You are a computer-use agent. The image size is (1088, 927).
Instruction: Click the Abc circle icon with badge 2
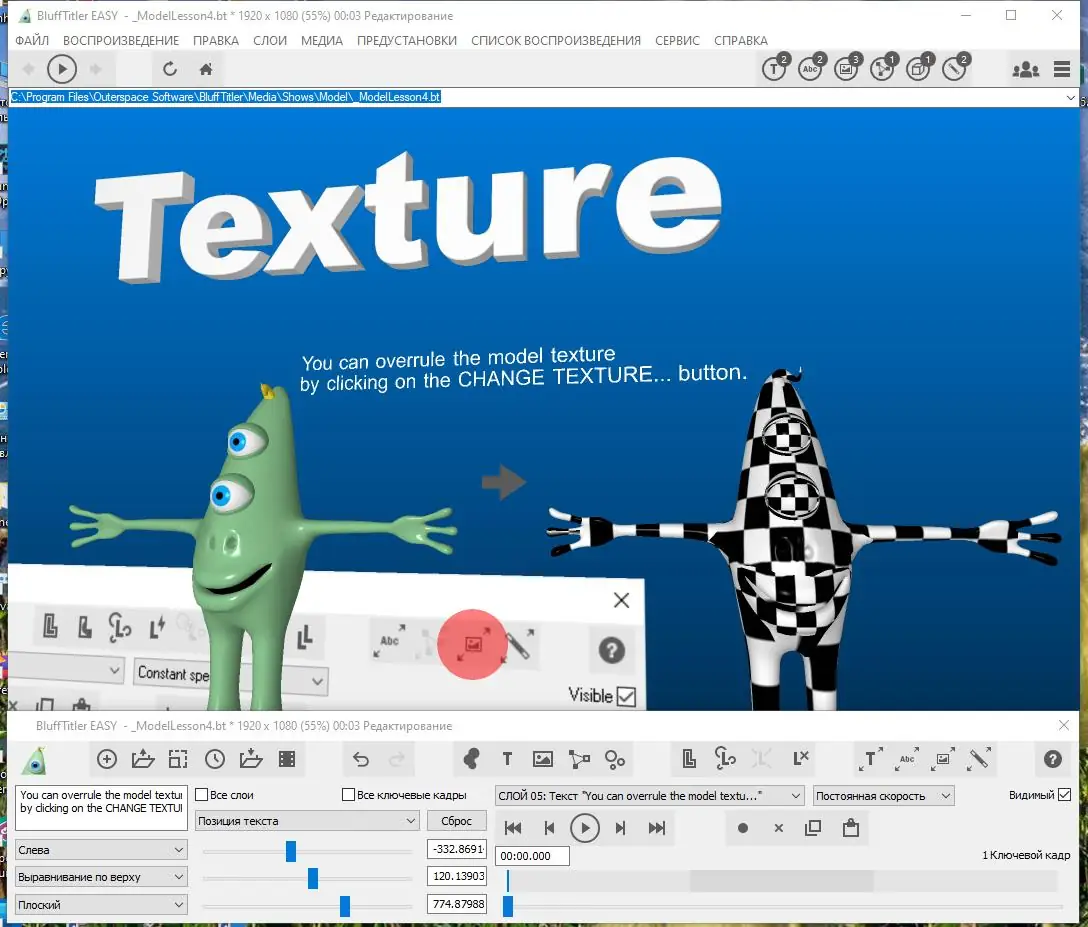(x=810, y=68)
